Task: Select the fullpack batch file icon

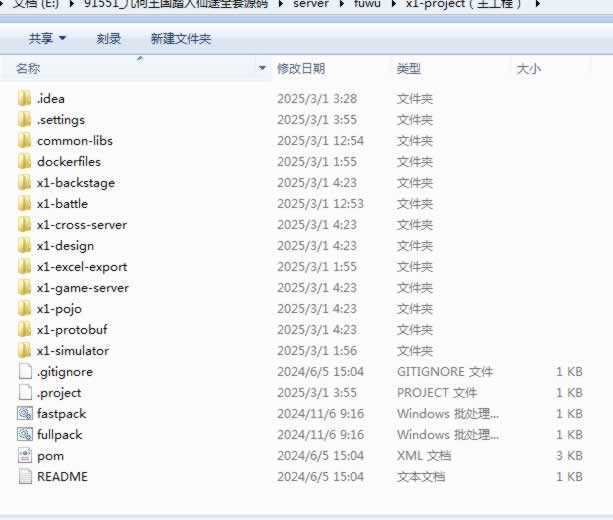Action: click(x=25, y=435)
